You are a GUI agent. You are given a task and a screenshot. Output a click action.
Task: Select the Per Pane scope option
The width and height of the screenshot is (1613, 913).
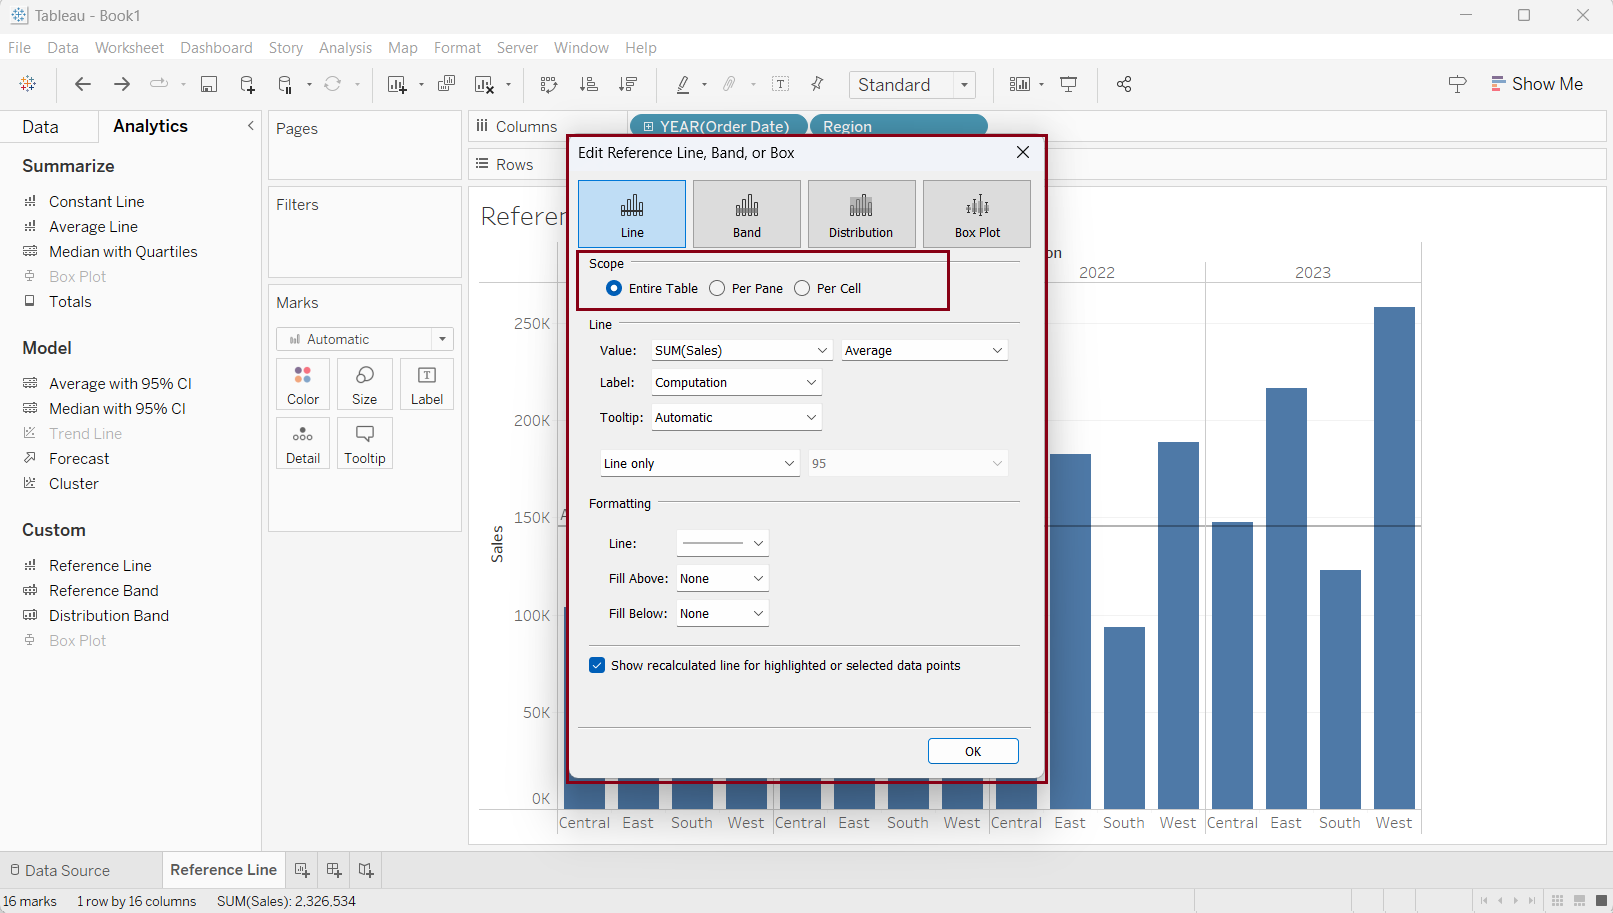717,289
